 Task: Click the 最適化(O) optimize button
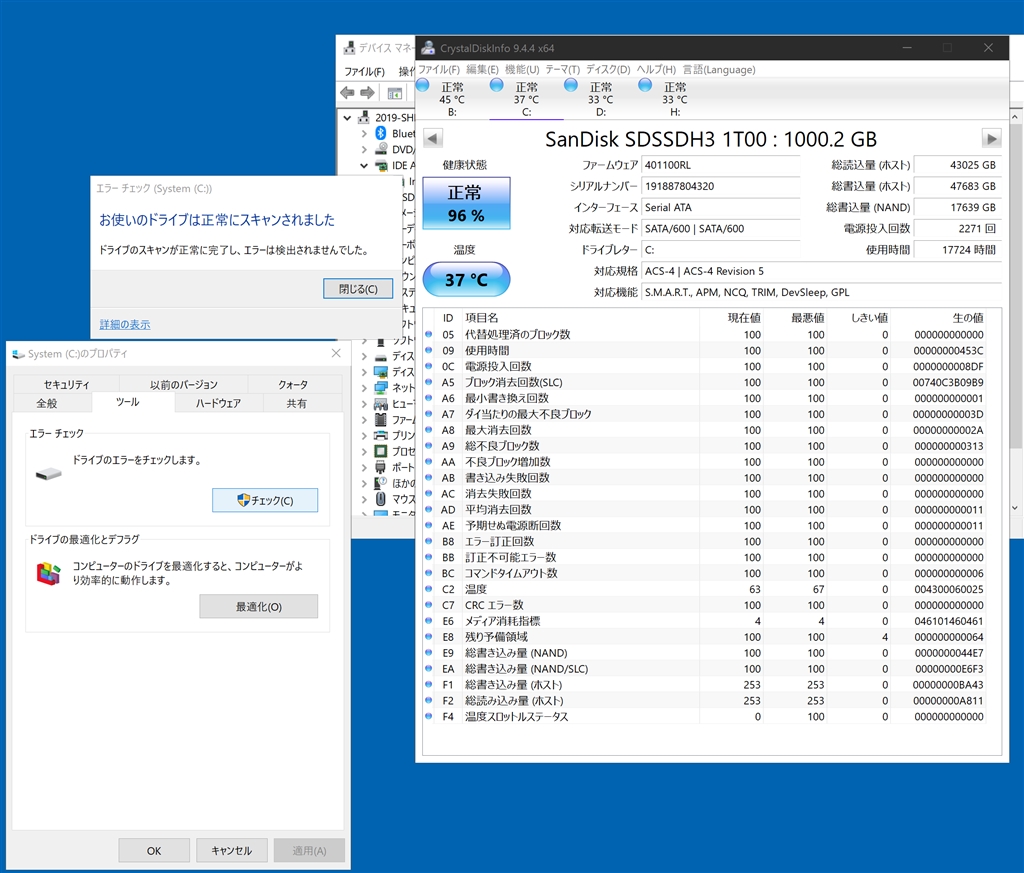(x=258, y=606)
